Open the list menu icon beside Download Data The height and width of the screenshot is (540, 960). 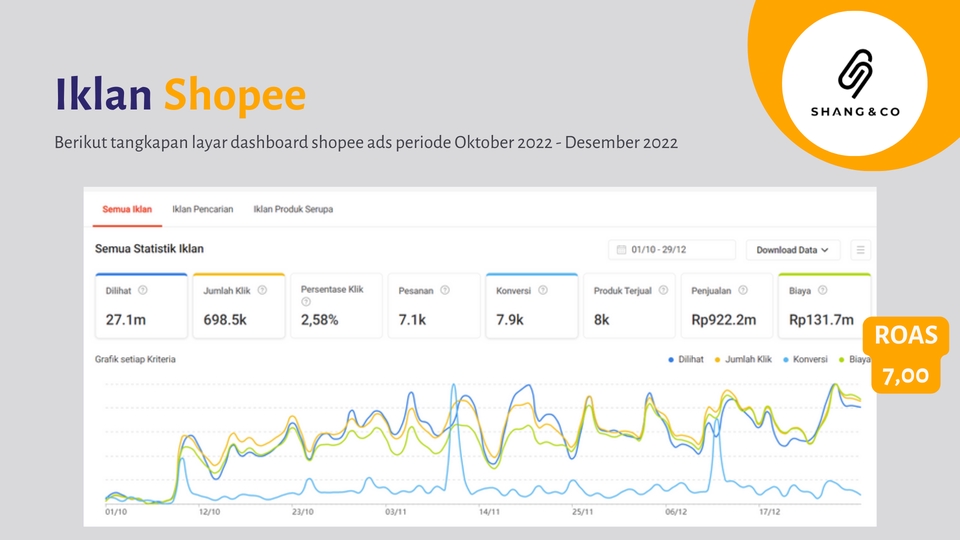[x=860, y=250]
